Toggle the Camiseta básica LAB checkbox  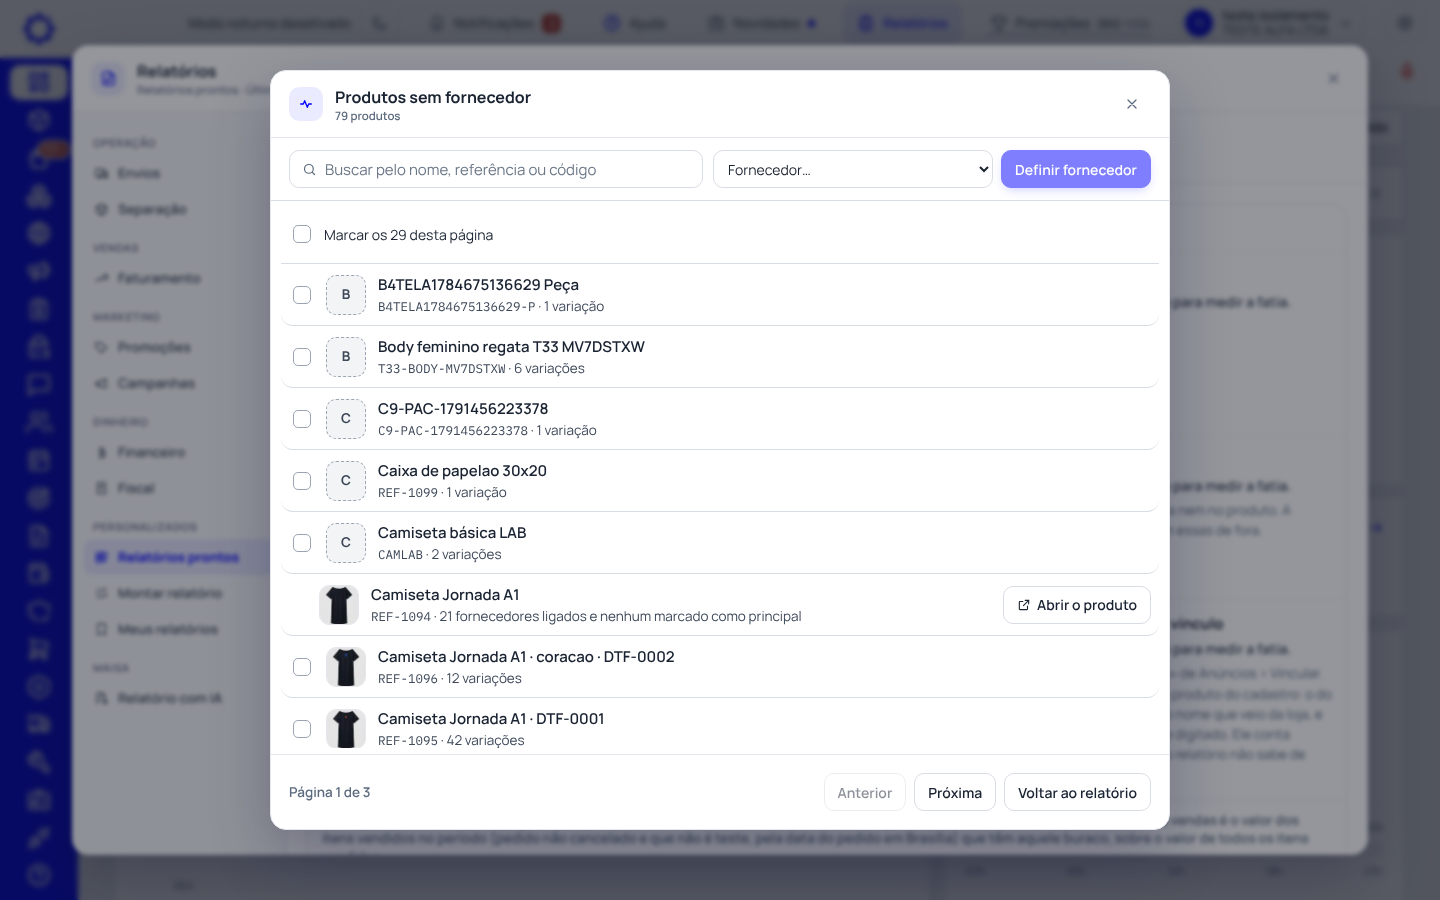(302, 543)
